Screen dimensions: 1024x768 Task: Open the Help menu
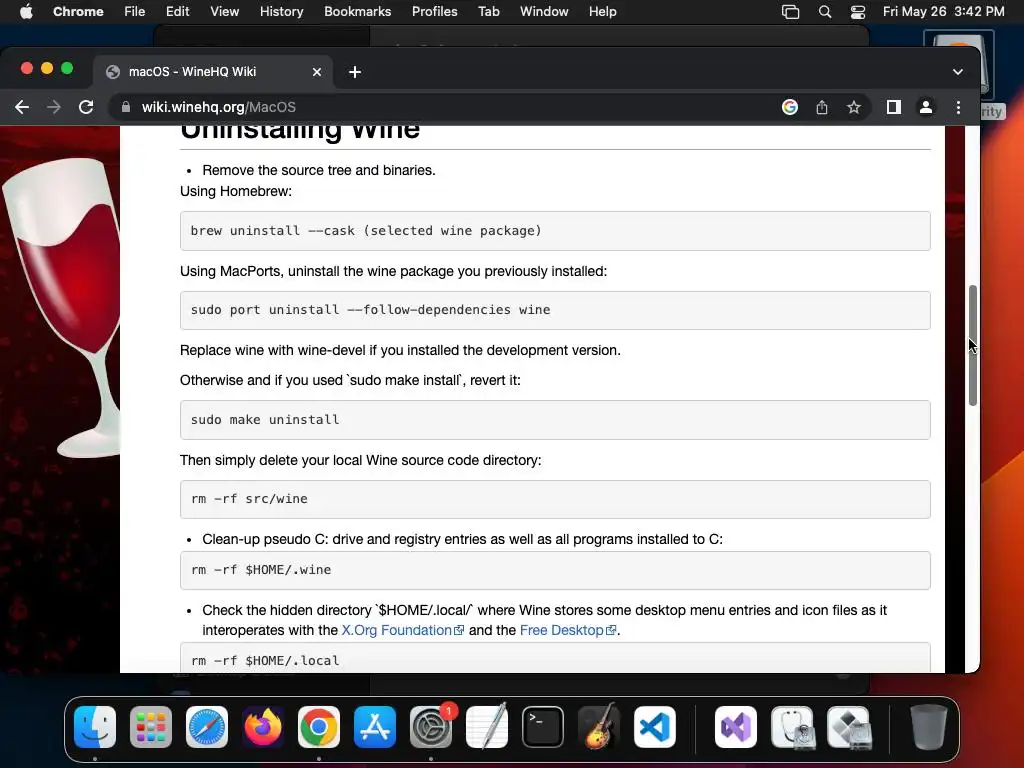pos(602,12)
